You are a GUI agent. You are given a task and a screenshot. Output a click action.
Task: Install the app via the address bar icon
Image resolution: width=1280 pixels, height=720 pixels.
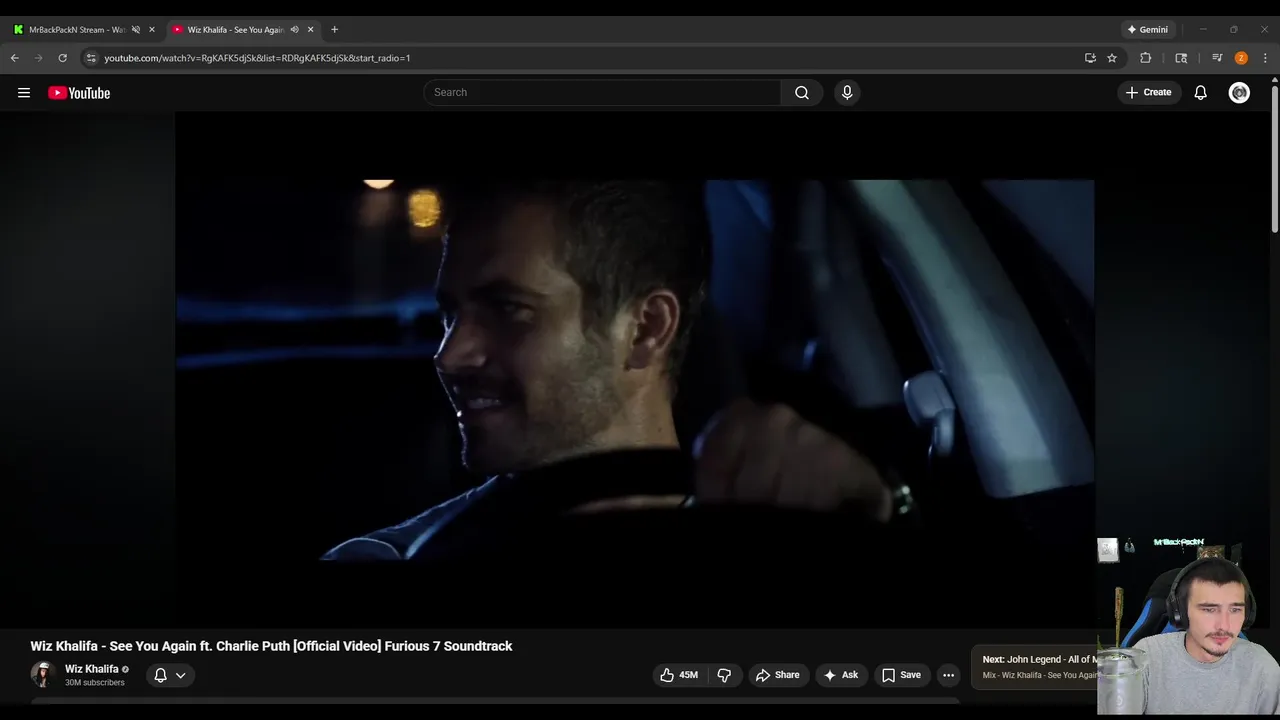point(1090,58)
